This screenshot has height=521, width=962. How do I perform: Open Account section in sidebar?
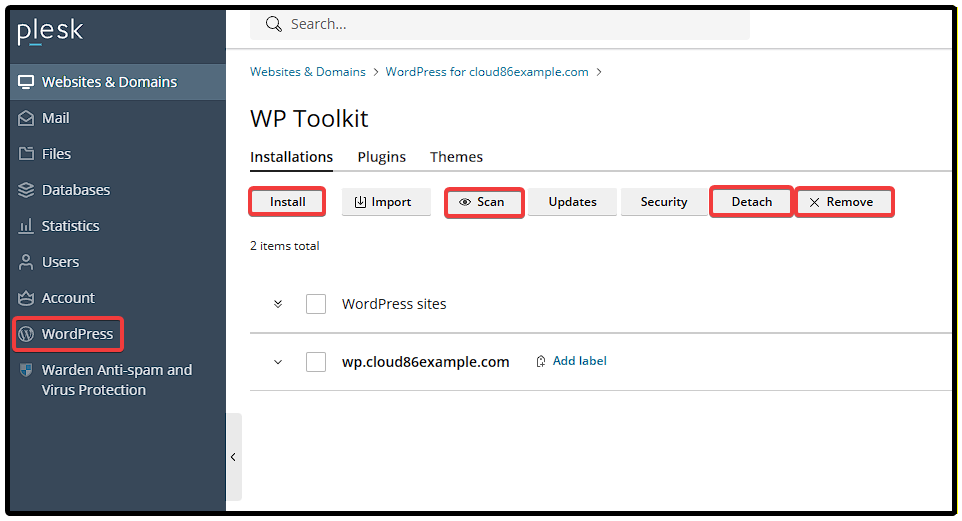pyautogui.click(x=118, y=298)
